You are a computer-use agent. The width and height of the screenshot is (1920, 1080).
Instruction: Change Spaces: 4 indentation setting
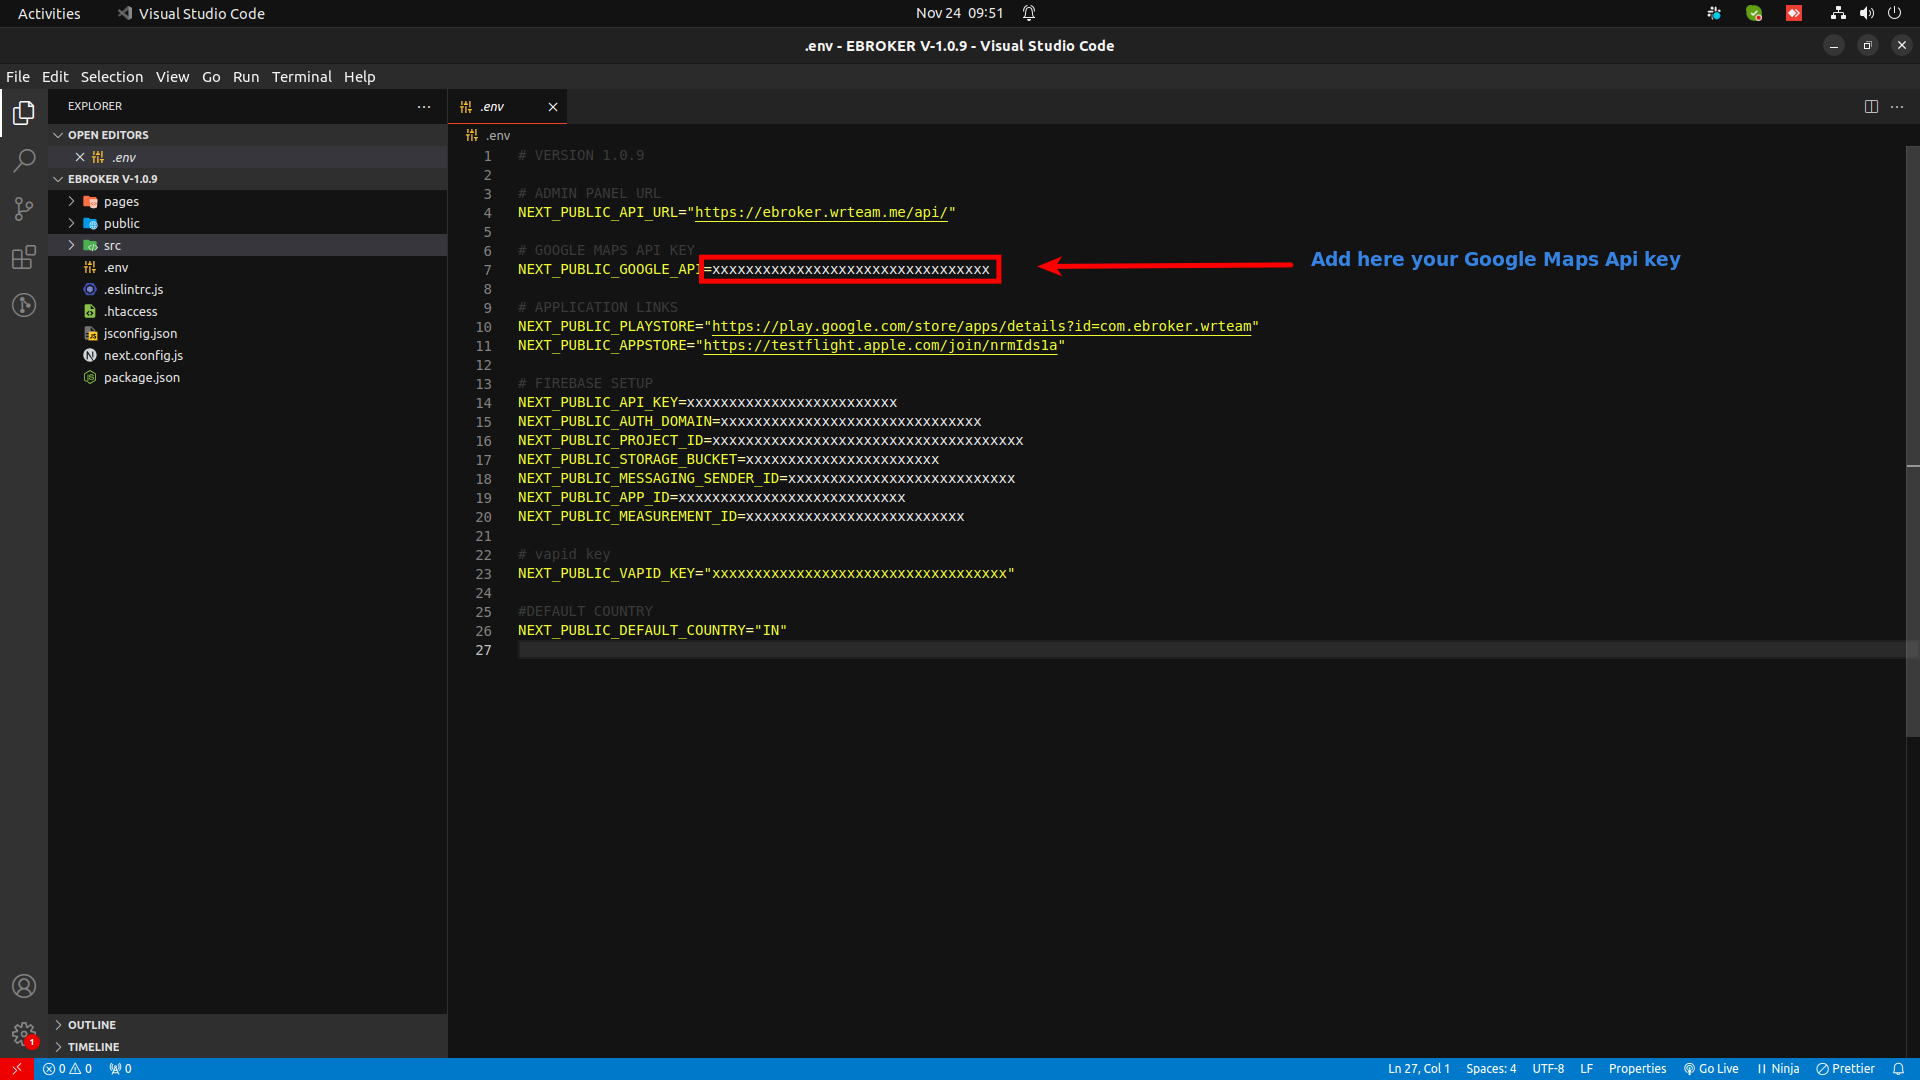(1491, 1069)
